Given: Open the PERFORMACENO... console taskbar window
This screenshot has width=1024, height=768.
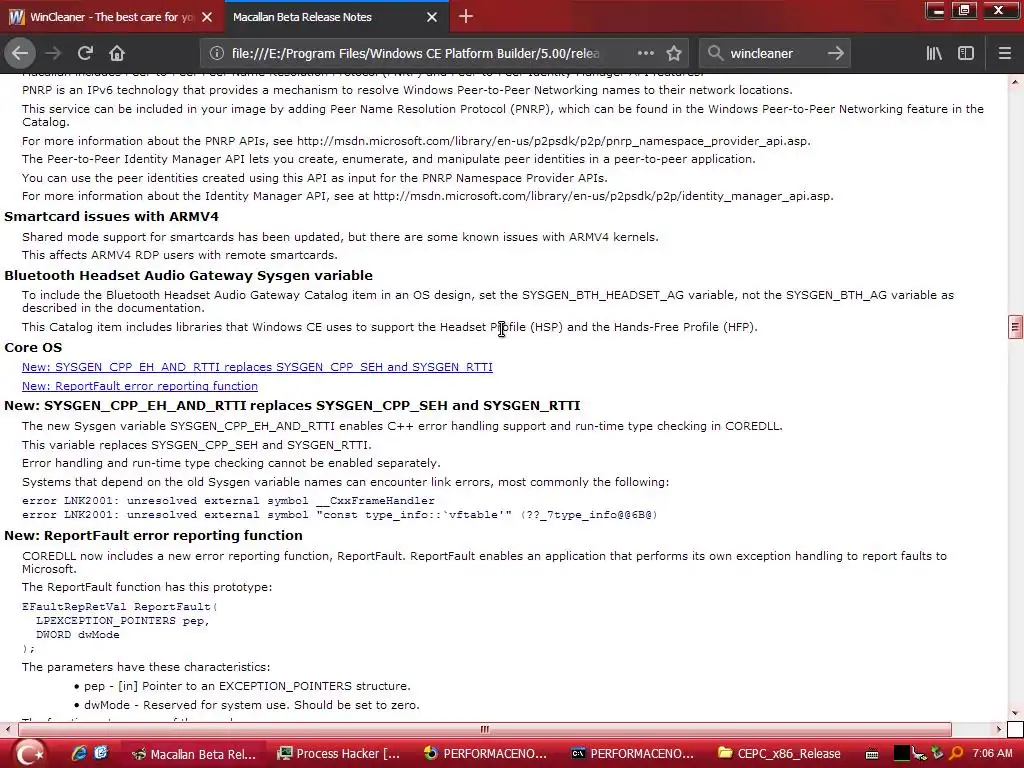Looking at the screenshot, I should tap(632, 754).
